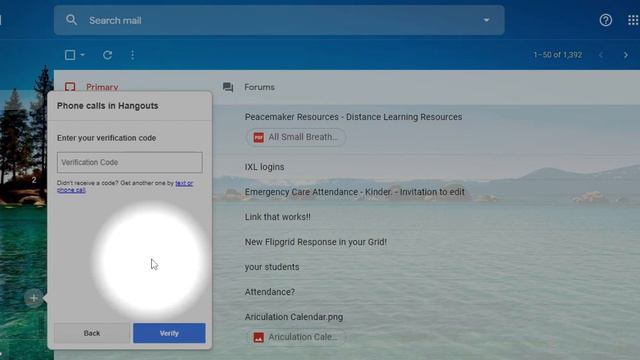
Task: Click the Forums chat bubble icon
Action: click(x=228, y=87)
